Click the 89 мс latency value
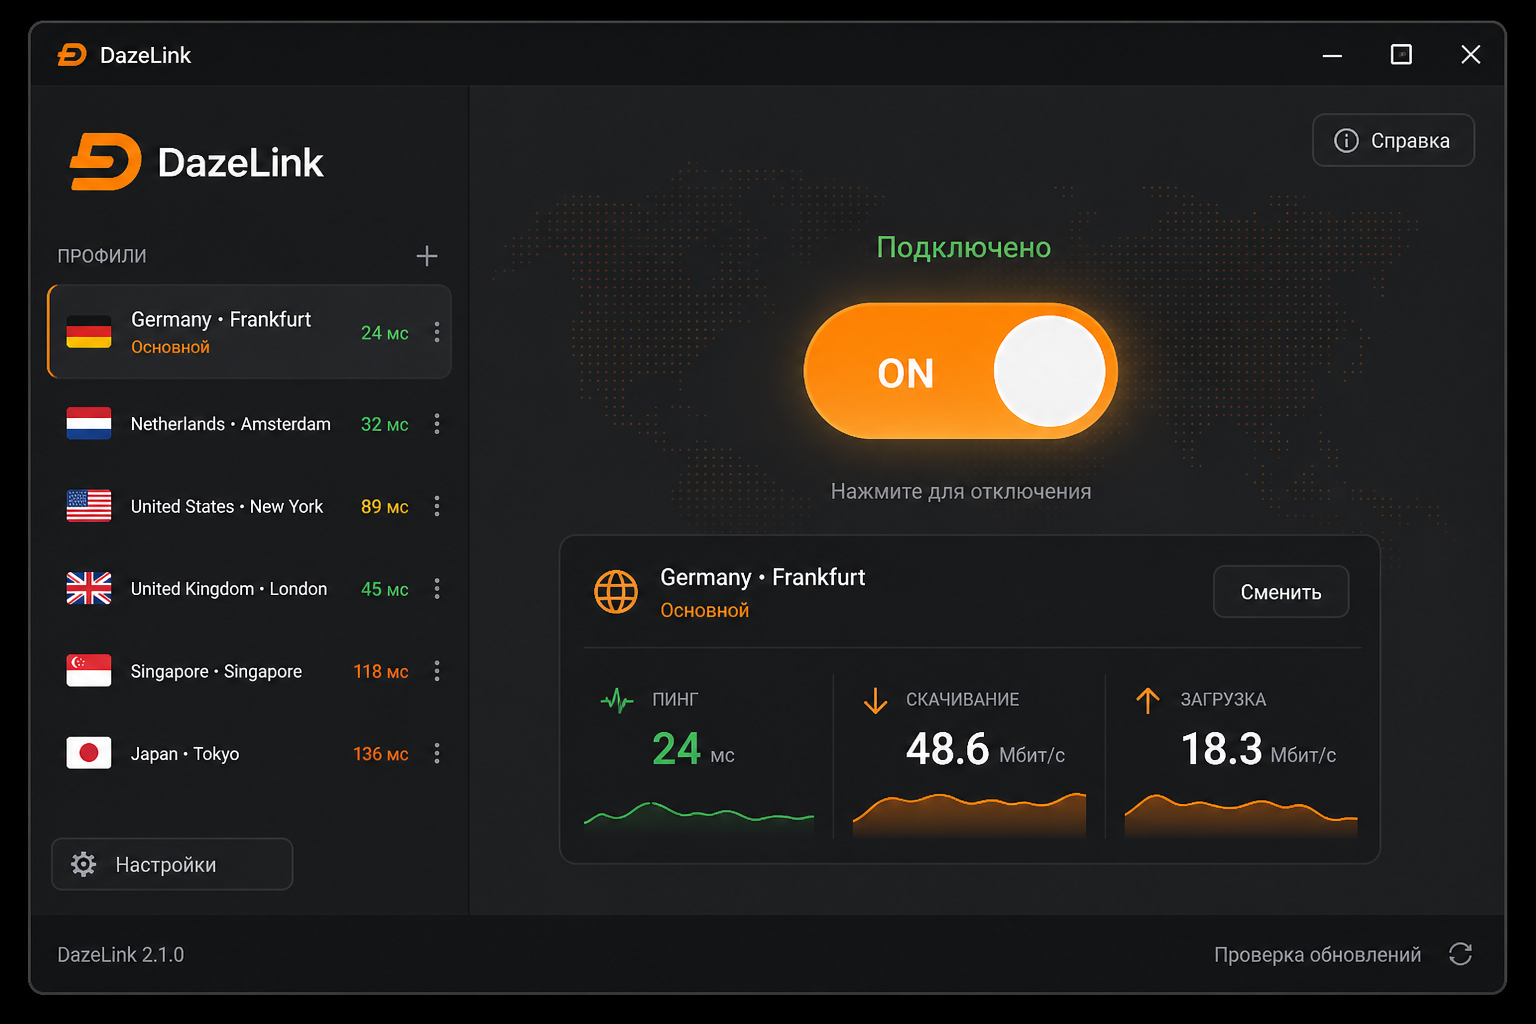The width and height of the screenshot is (1536, 1024). coord(385,507)
